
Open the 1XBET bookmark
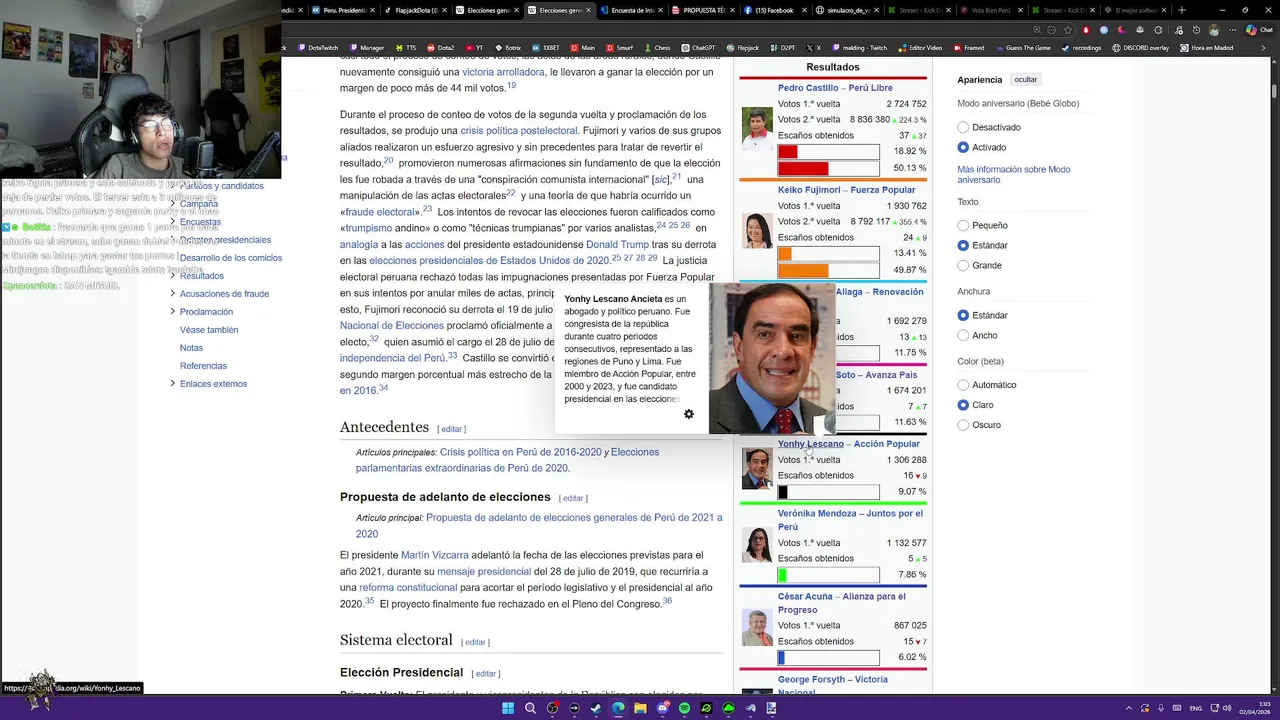pos(546,48)
